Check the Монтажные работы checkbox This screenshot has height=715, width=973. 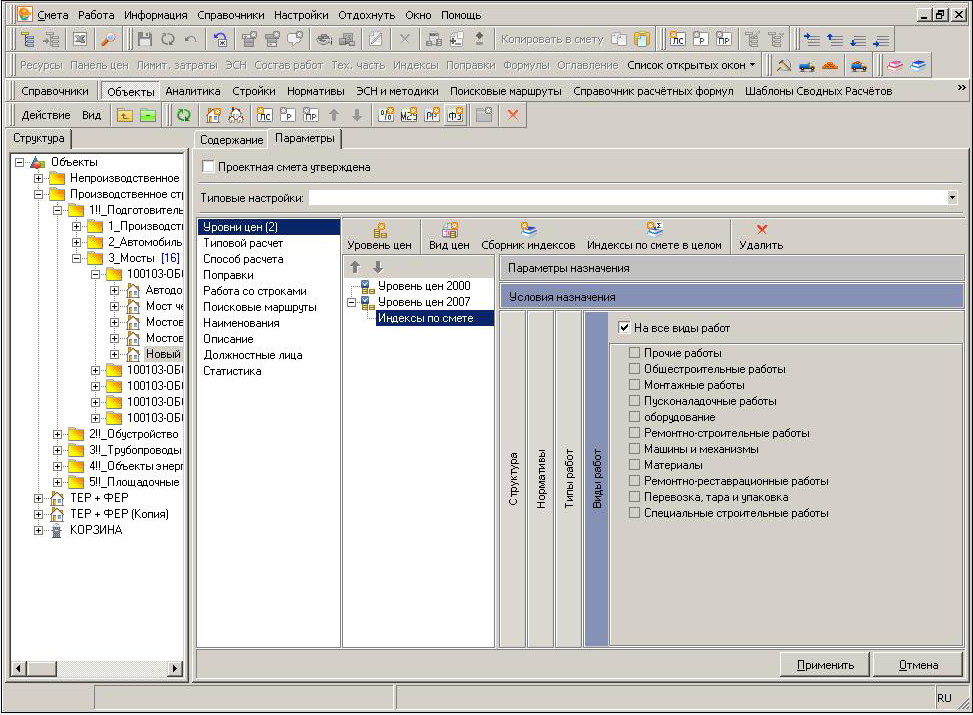point(634,385)
